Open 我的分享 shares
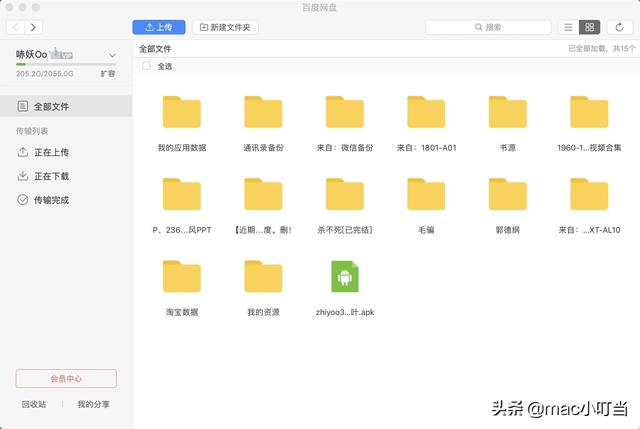 pyautogui.click(x=93, y=404)
